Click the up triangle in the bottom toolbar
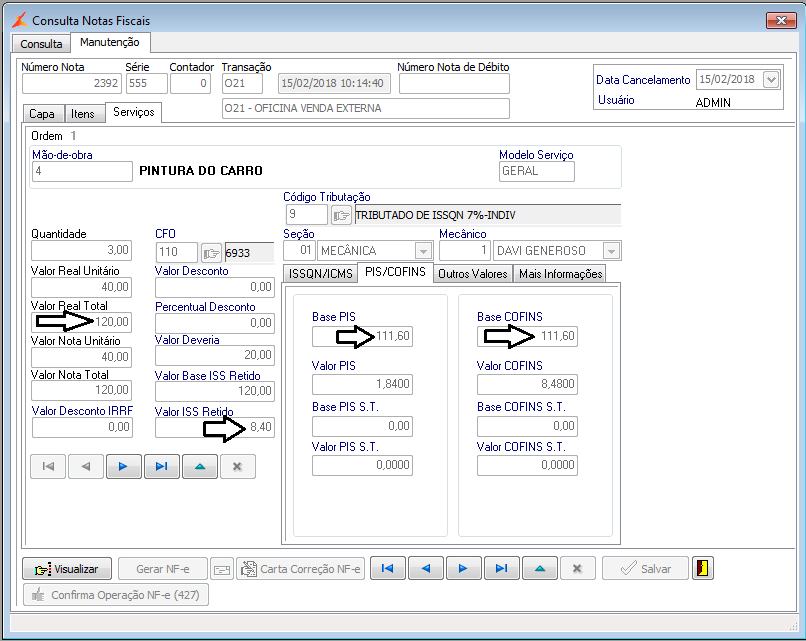806x641 pixels. click(540, 568)
